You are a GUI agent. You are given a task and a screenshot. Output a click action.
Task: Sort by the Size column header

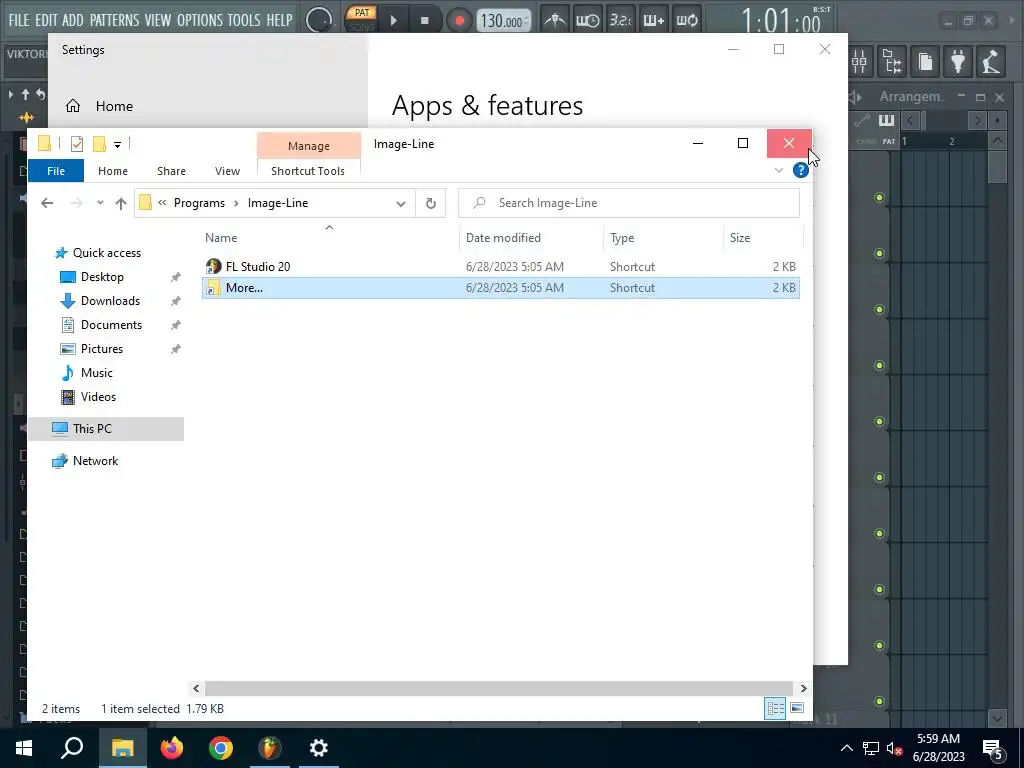pos(763,238)
